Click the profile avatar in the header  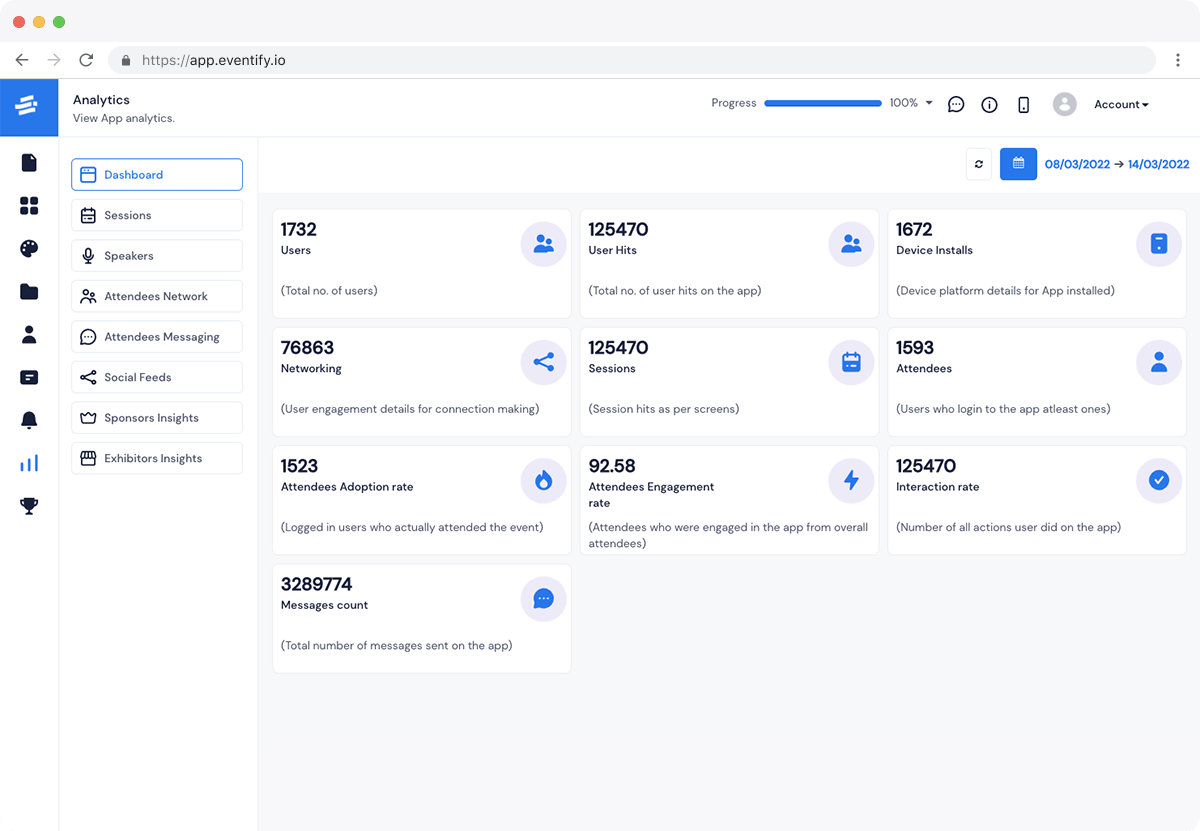coord(1064,104)
